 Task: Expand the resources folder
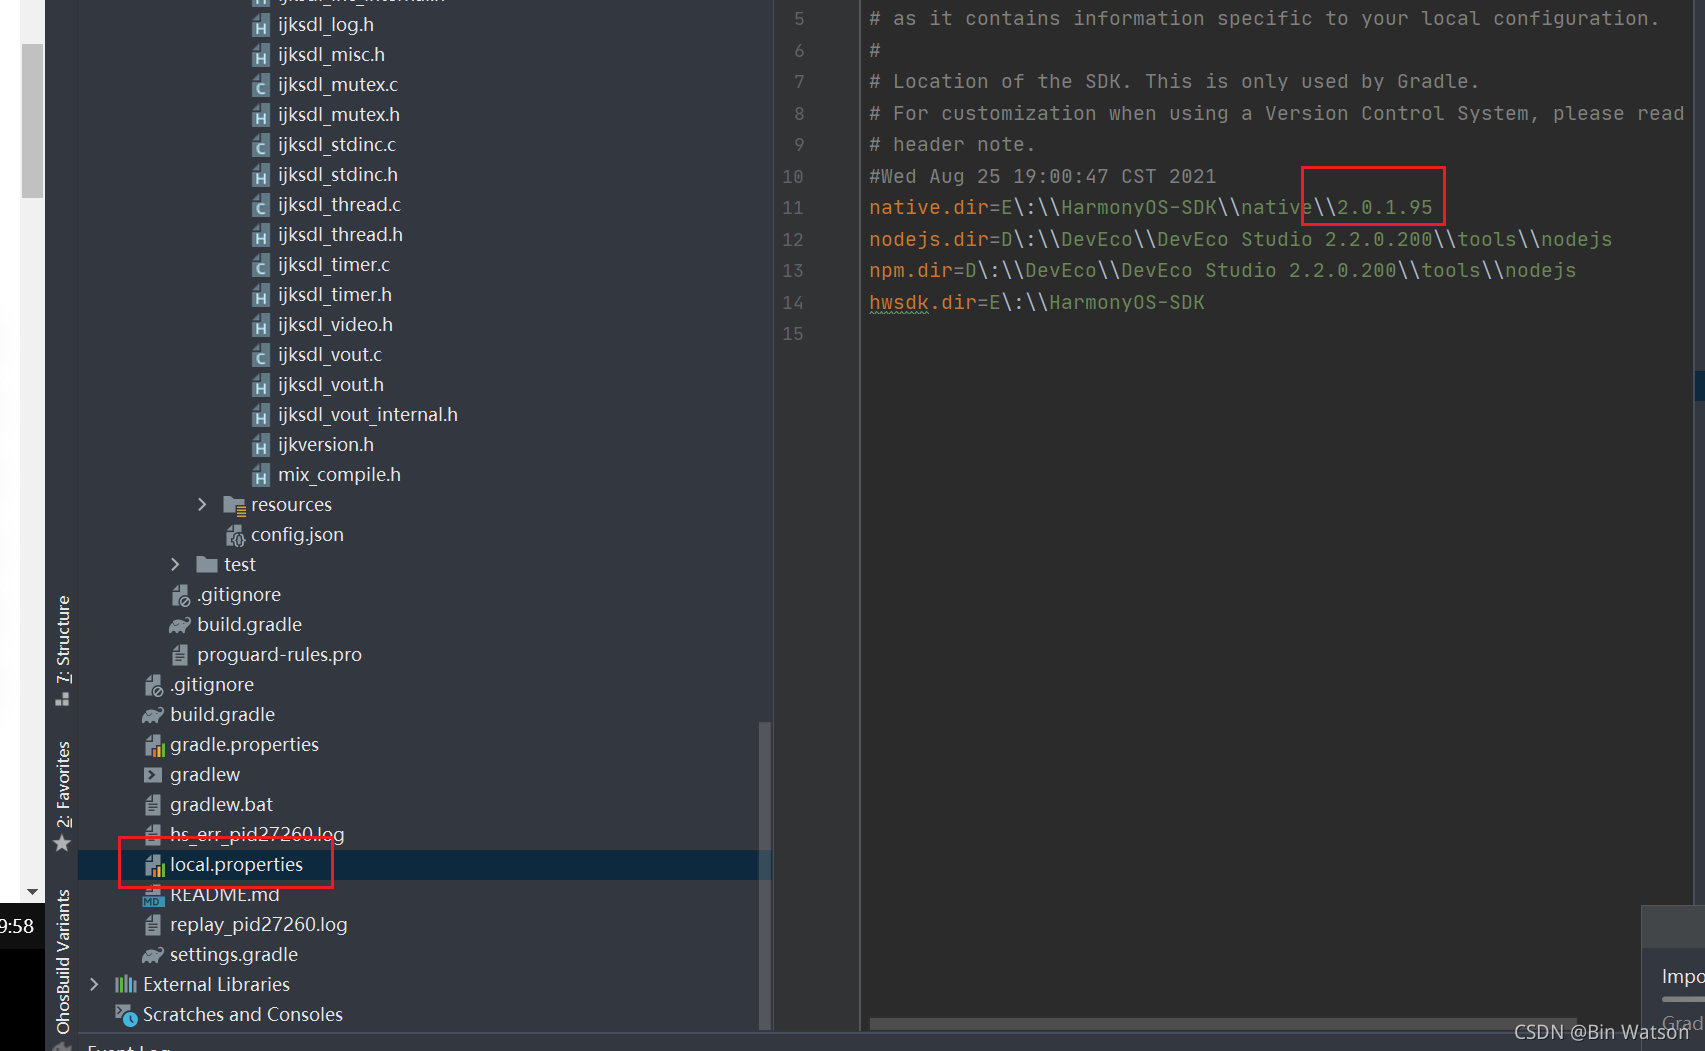tap(202, 505)
